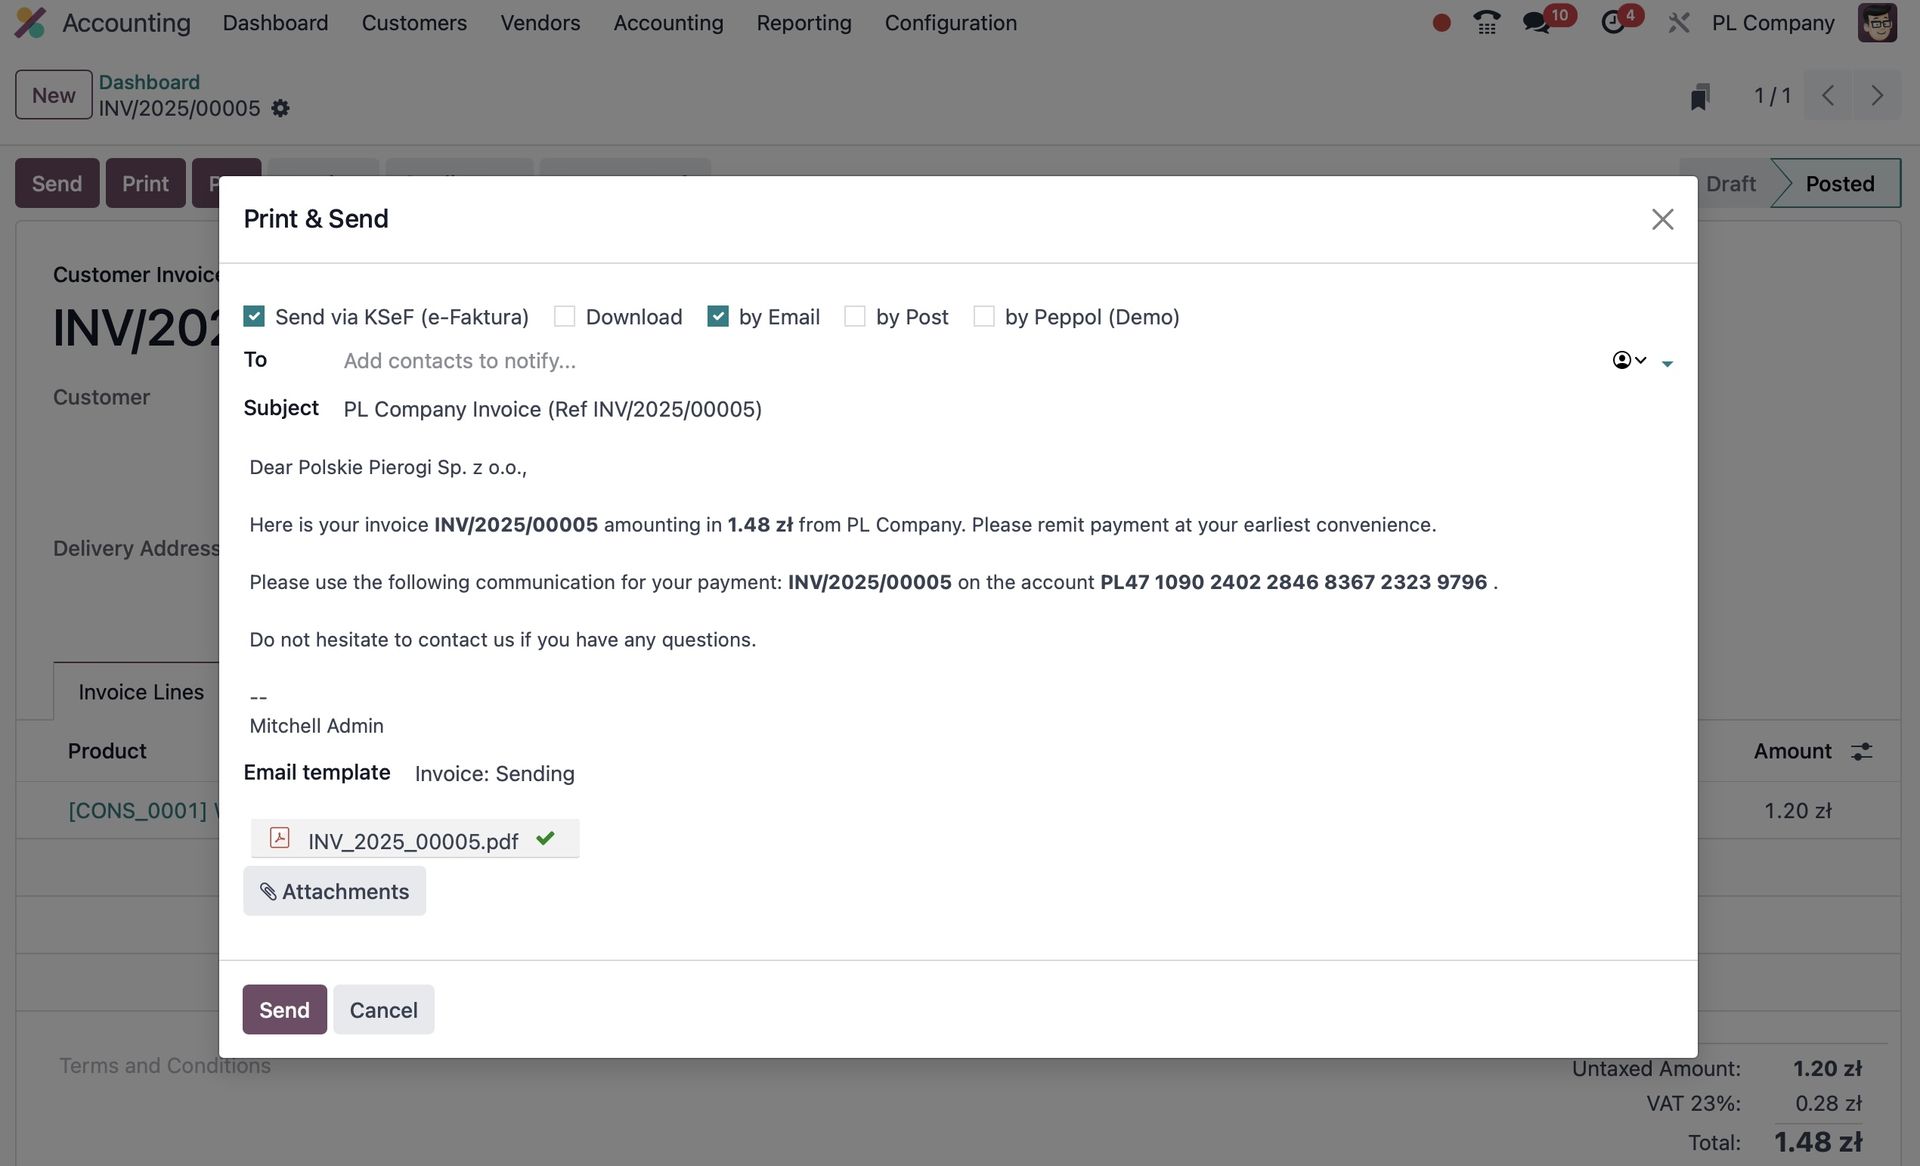Screen dimensions: 1920x1166
Task: Open the messages chat icon with badge
Action: pos(1536,22)
